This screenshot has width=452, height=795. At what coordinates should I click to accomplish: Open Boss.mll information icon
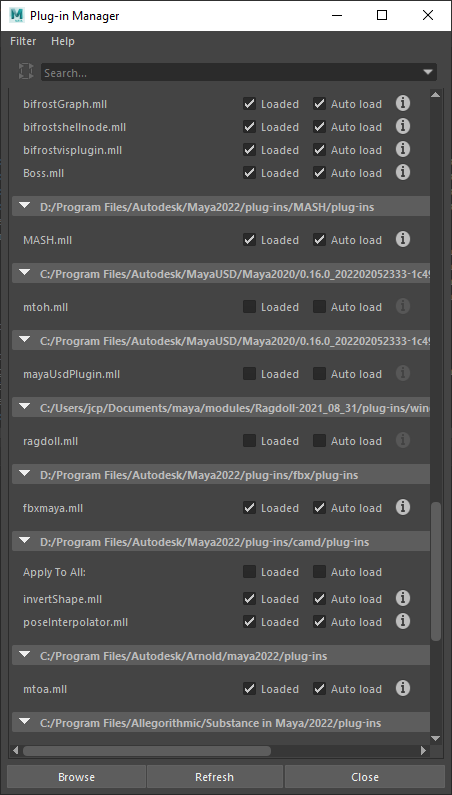(403, 172)
